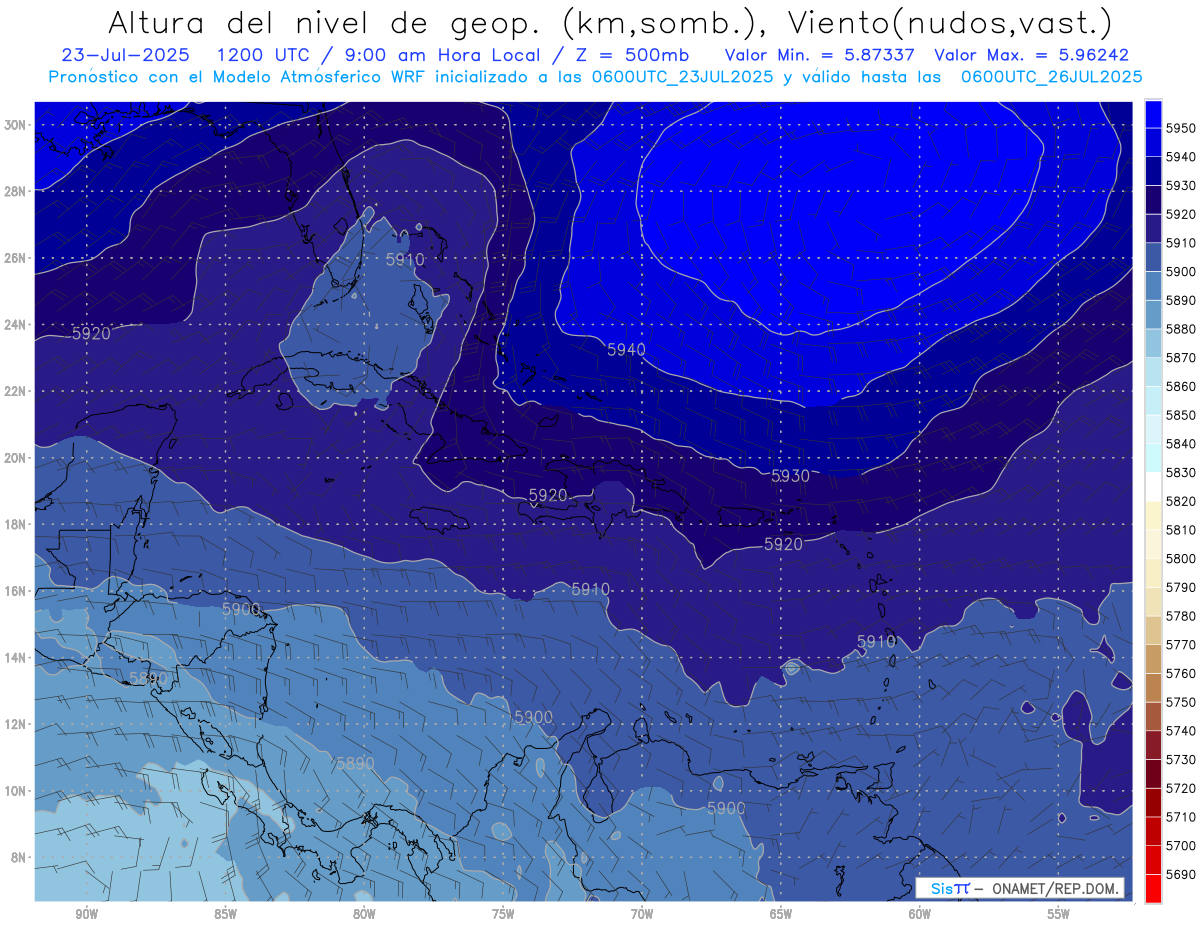
Task: Click the 5910 contour label near the Bahamas
Action: pos(405,259)
